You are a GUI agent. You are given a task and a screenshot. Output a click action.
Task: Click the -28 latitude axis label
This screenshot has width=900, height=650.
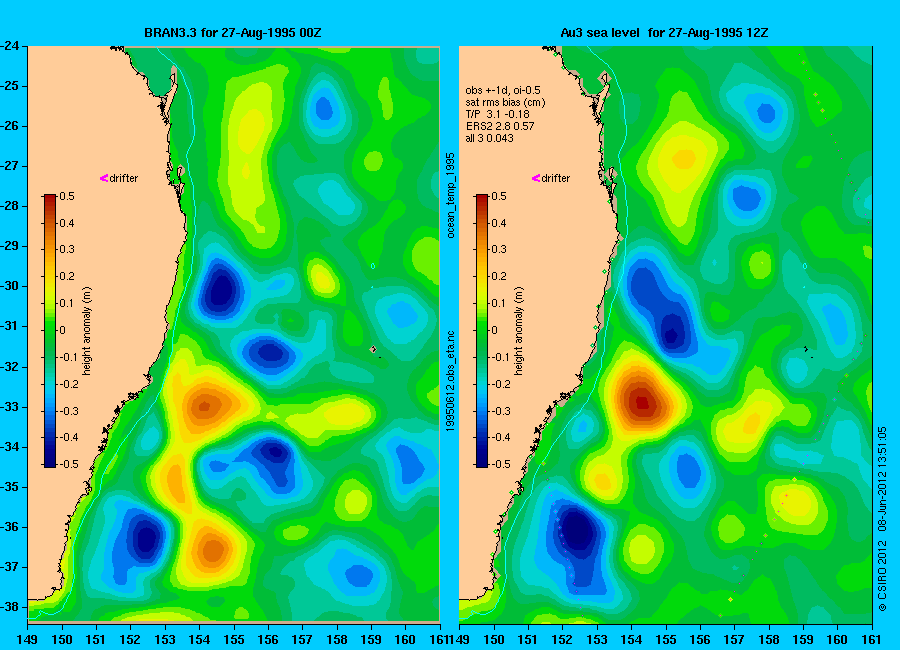click(10, 206)
